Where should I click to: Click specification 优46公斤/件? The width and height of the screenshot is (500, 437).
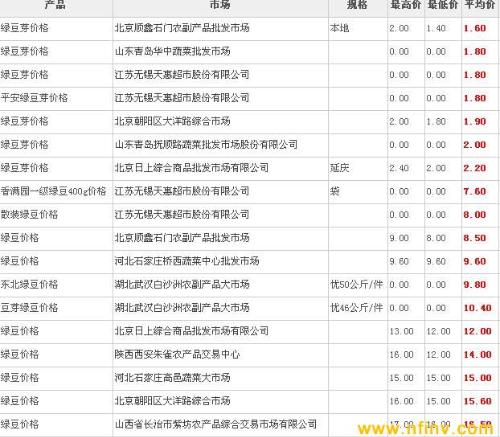[x=356, y=308]
